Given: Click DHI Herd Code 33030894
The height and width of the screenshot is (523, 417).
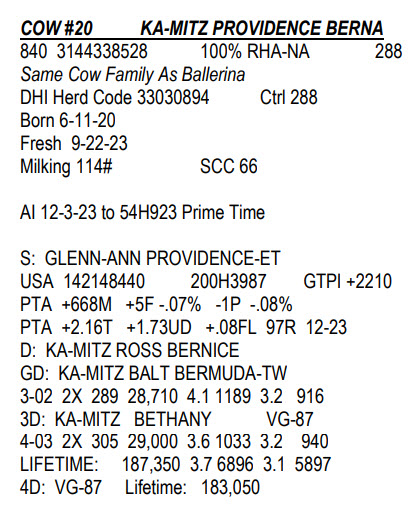Looking at the screenshot, I should click(x=115, y=97).
